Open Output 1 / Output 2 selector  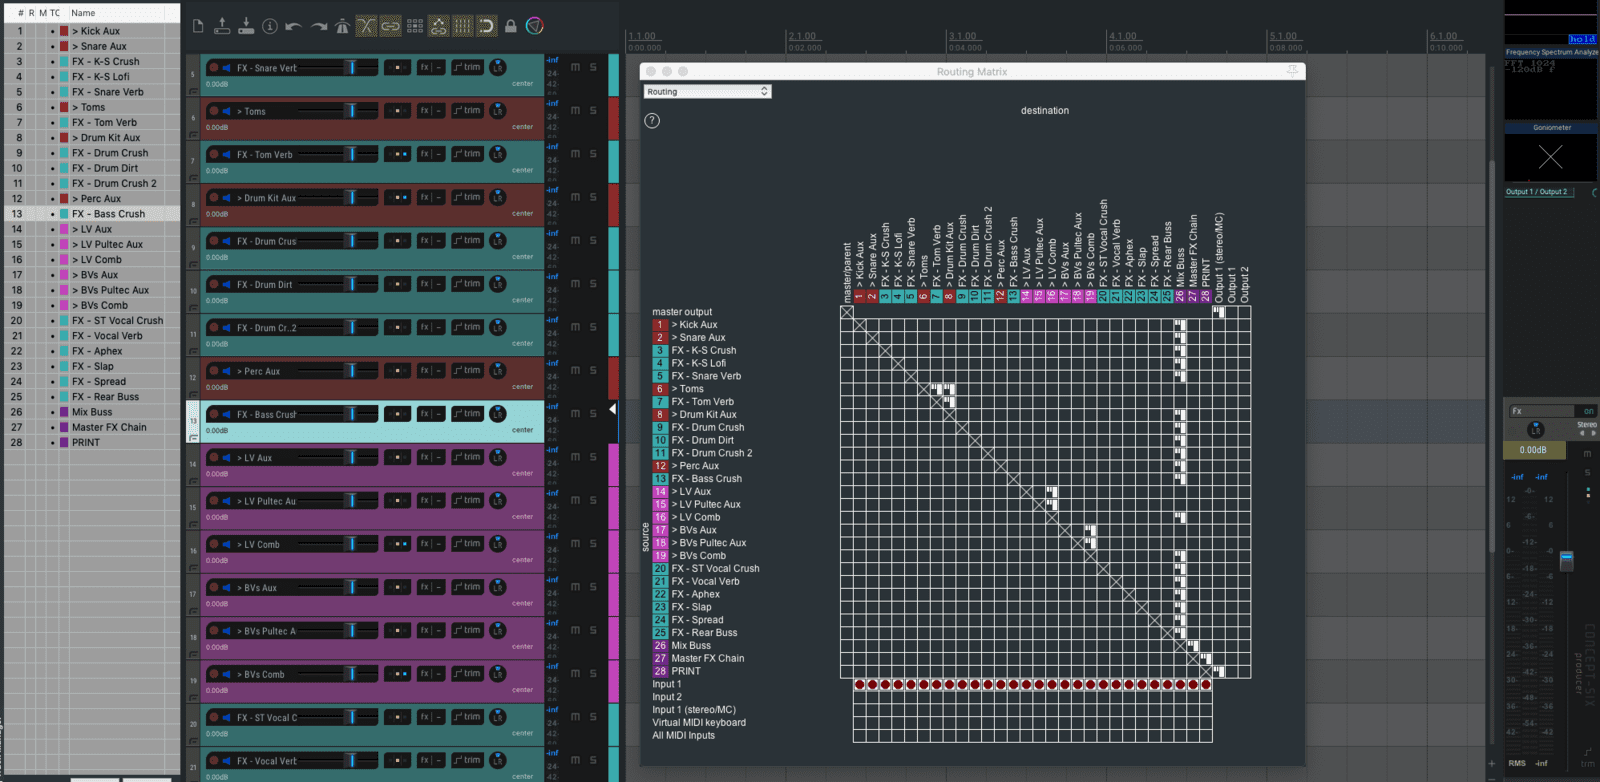click(1538, 192)
